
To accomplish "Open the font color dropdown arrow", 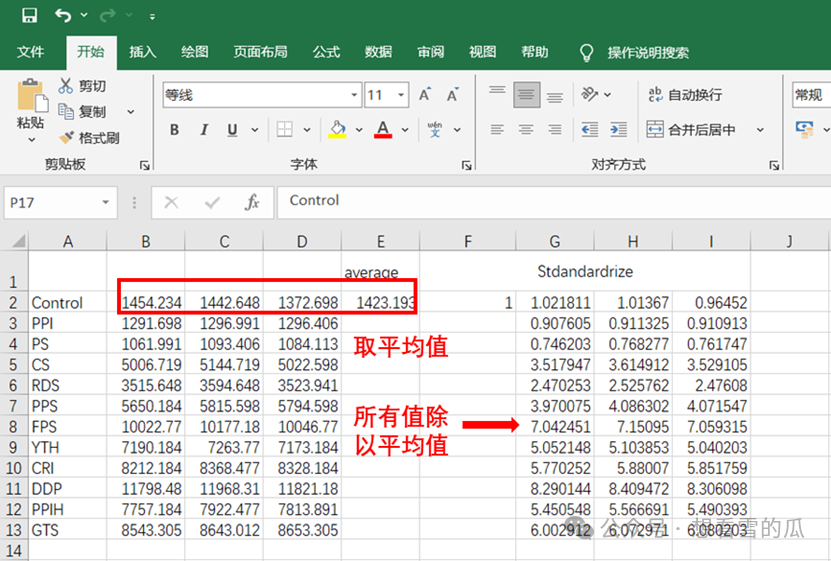I will click(405, 130).
